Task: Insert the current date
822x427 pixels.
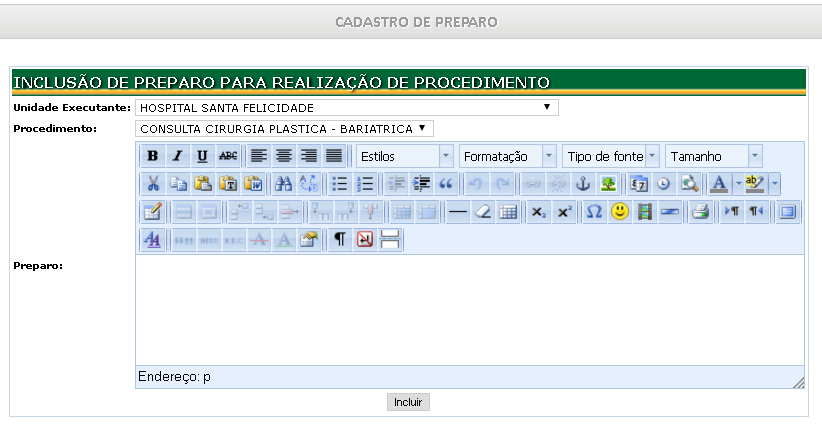Action: tap(639, 184)
